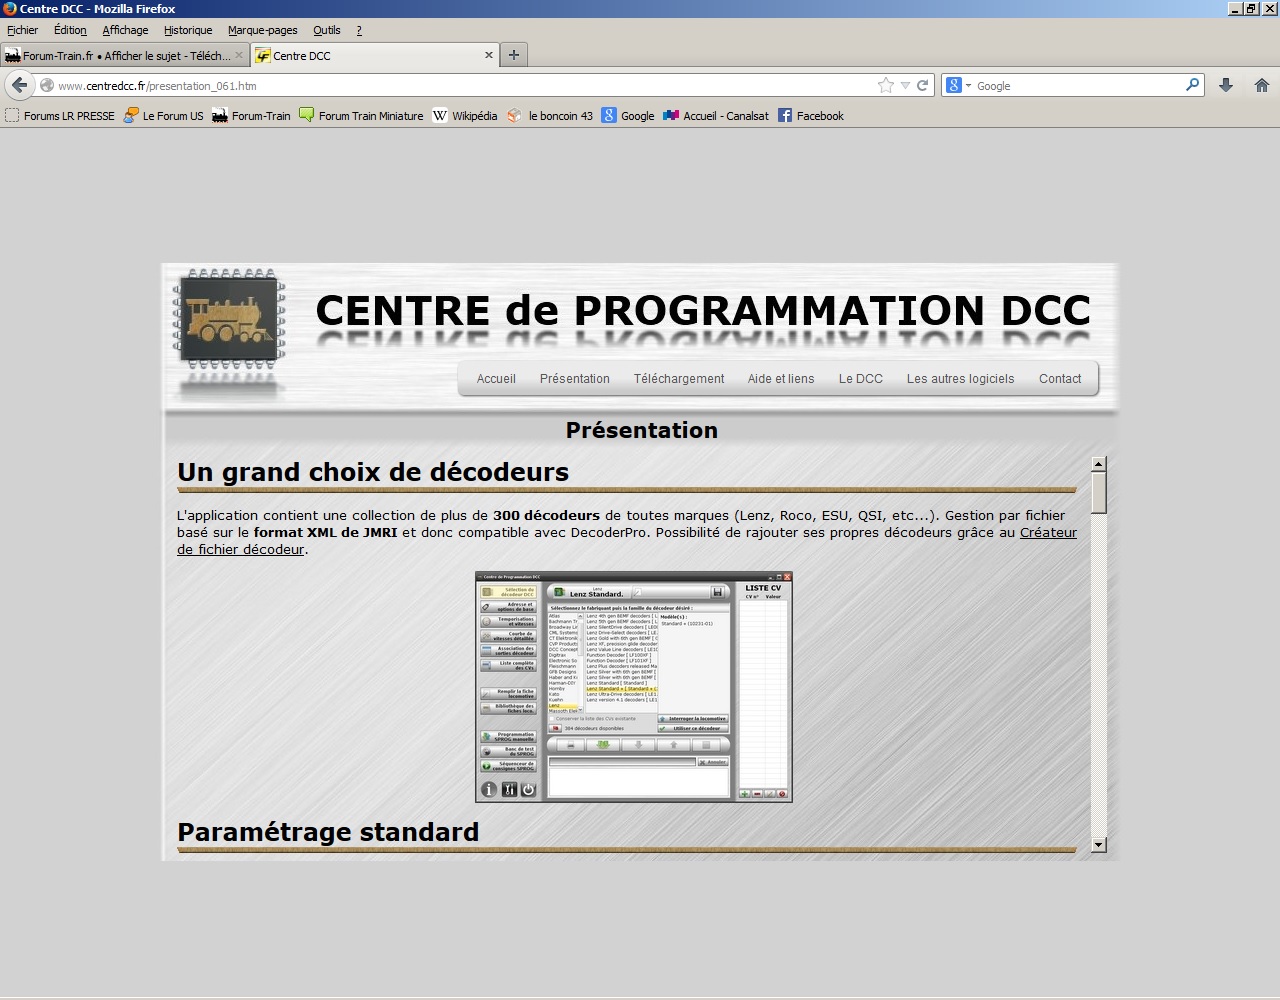
Task: Bookmark this page with the star icon
Action: (885, 86)
